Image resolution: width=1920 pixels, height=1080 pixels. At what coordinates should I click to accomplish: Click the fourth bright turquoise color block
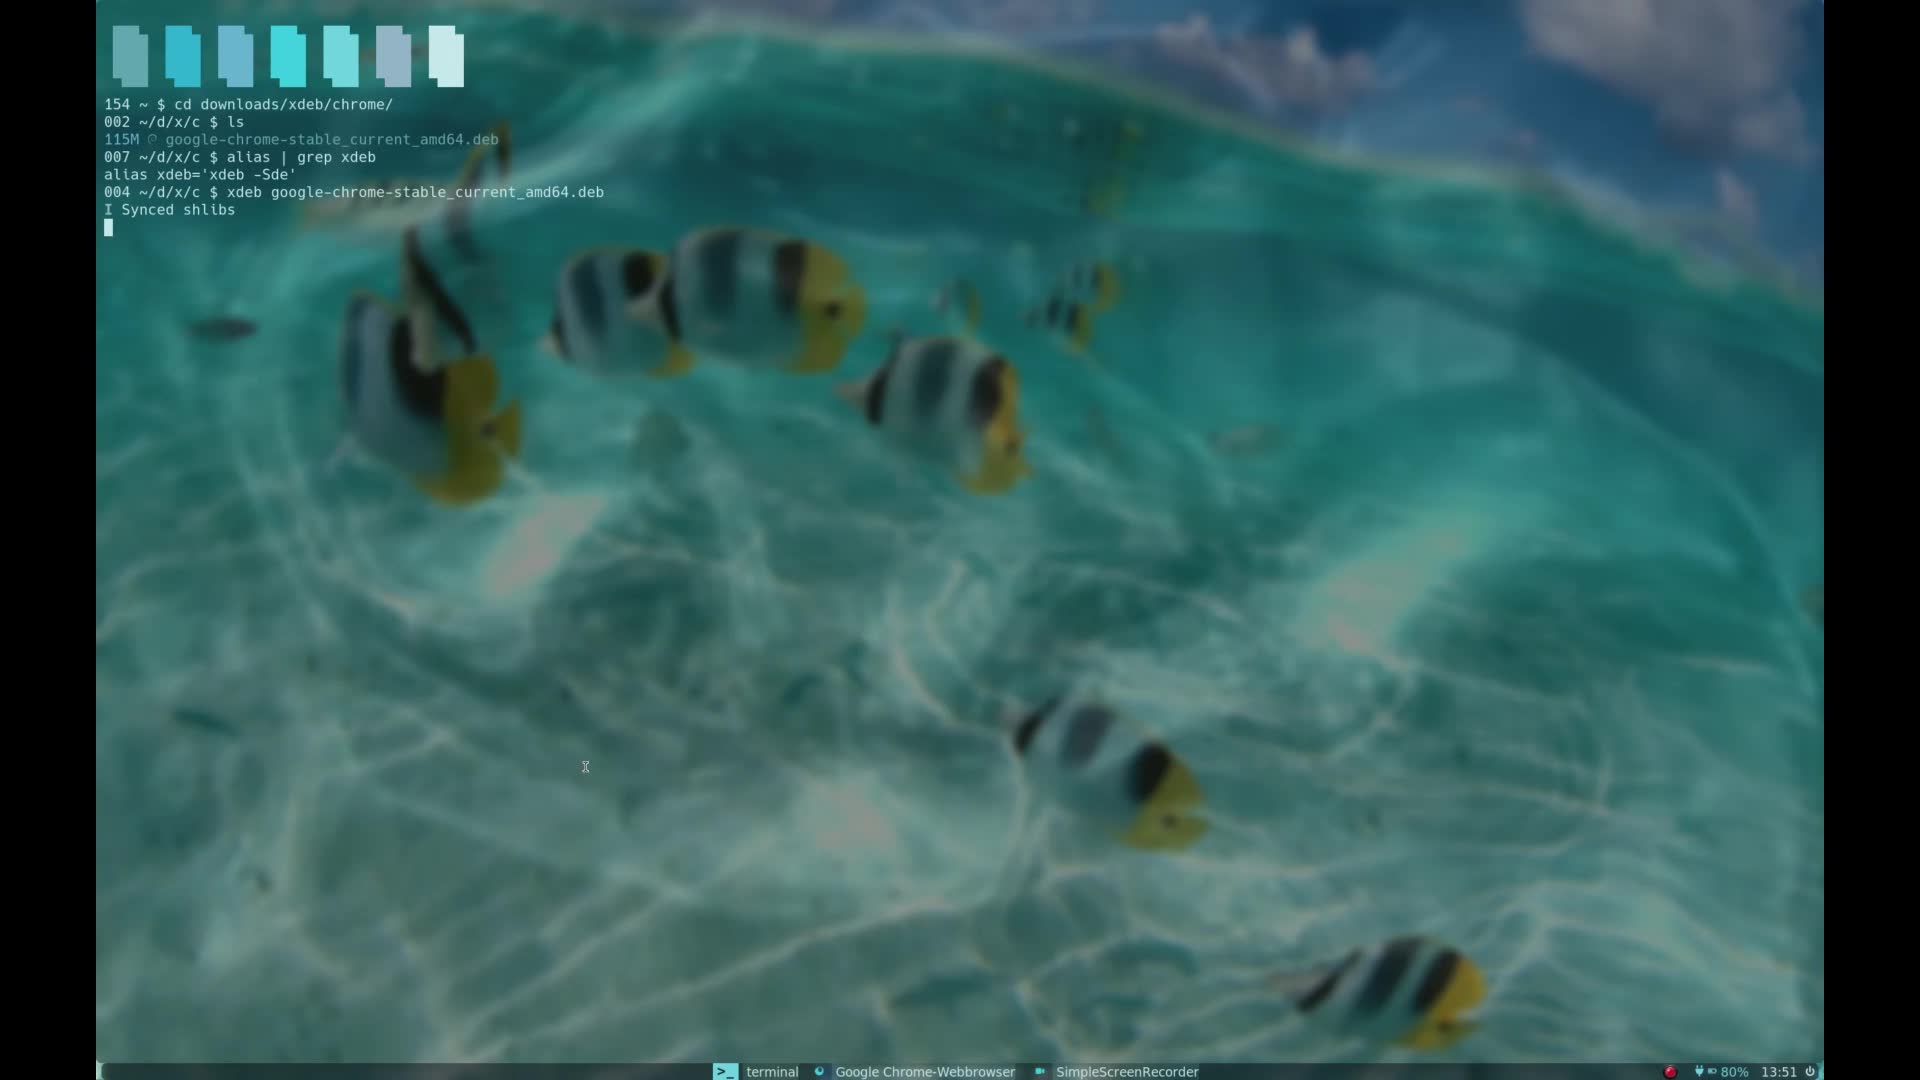(288, 56)
